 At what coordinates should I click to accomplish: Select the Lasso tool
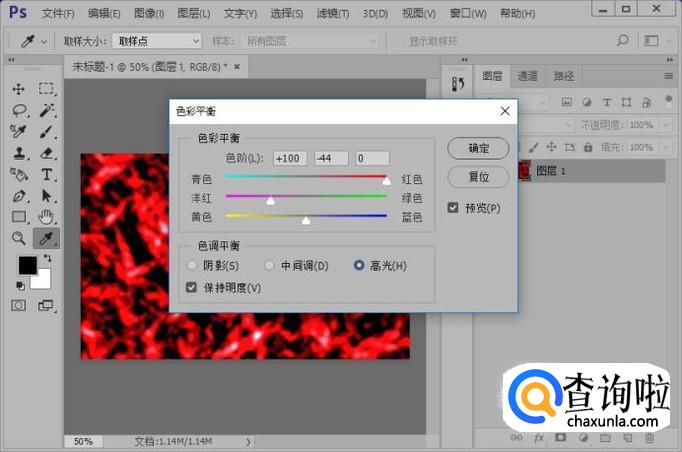19,110
